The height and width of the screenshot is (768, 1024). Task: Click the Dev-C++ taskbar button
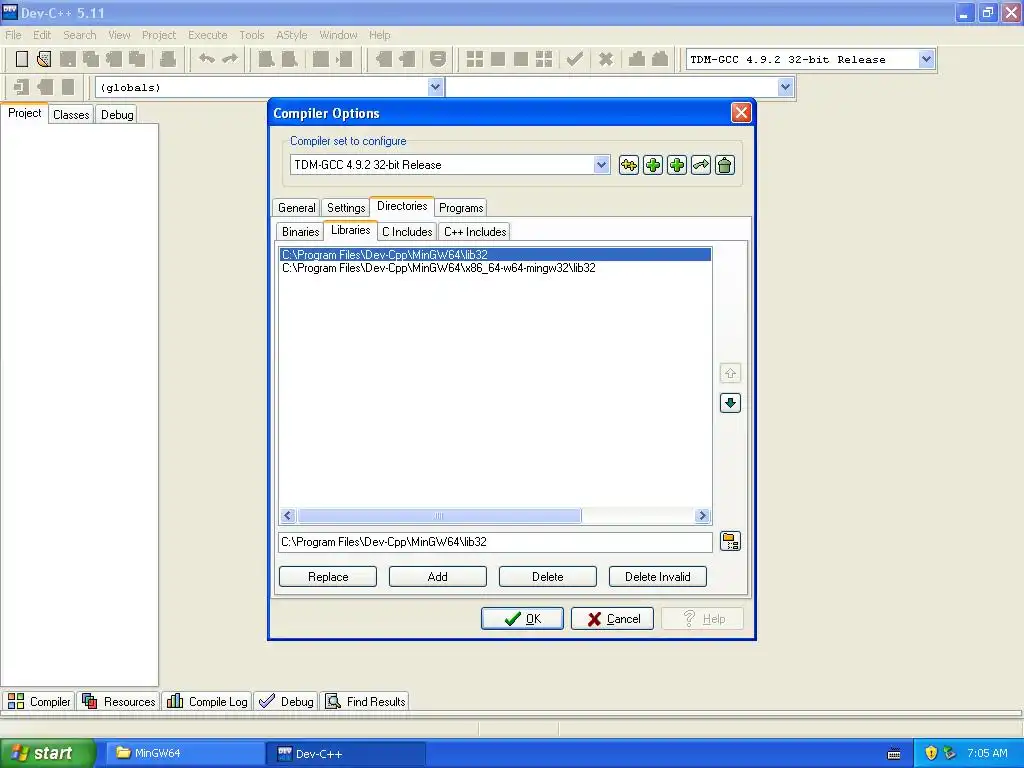346,754
